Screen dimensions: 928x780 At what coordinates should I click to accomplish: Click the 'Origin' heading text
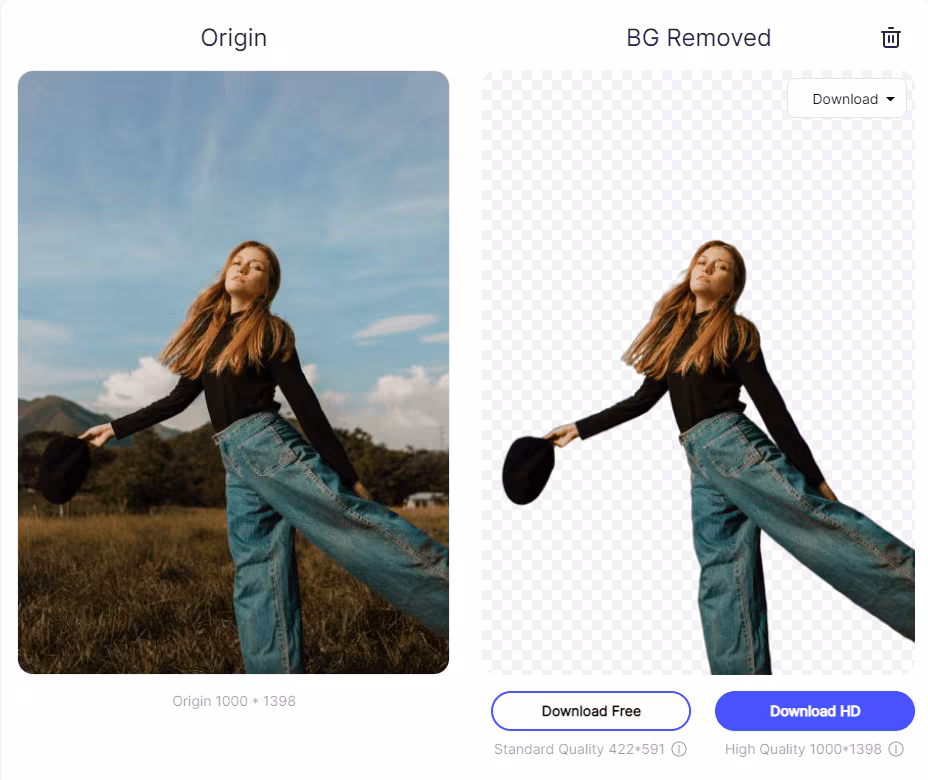[234, 38]
